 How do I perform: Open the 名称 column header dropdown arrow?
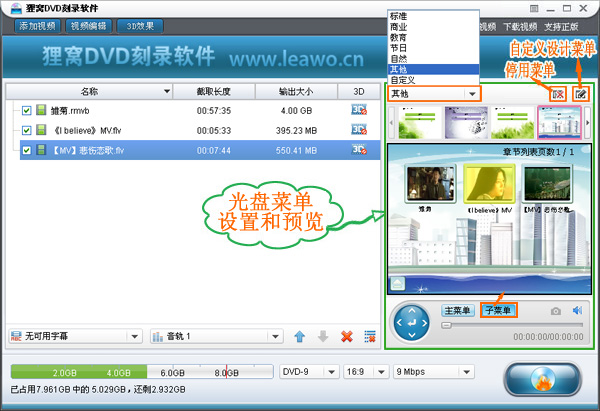point(166,91)
